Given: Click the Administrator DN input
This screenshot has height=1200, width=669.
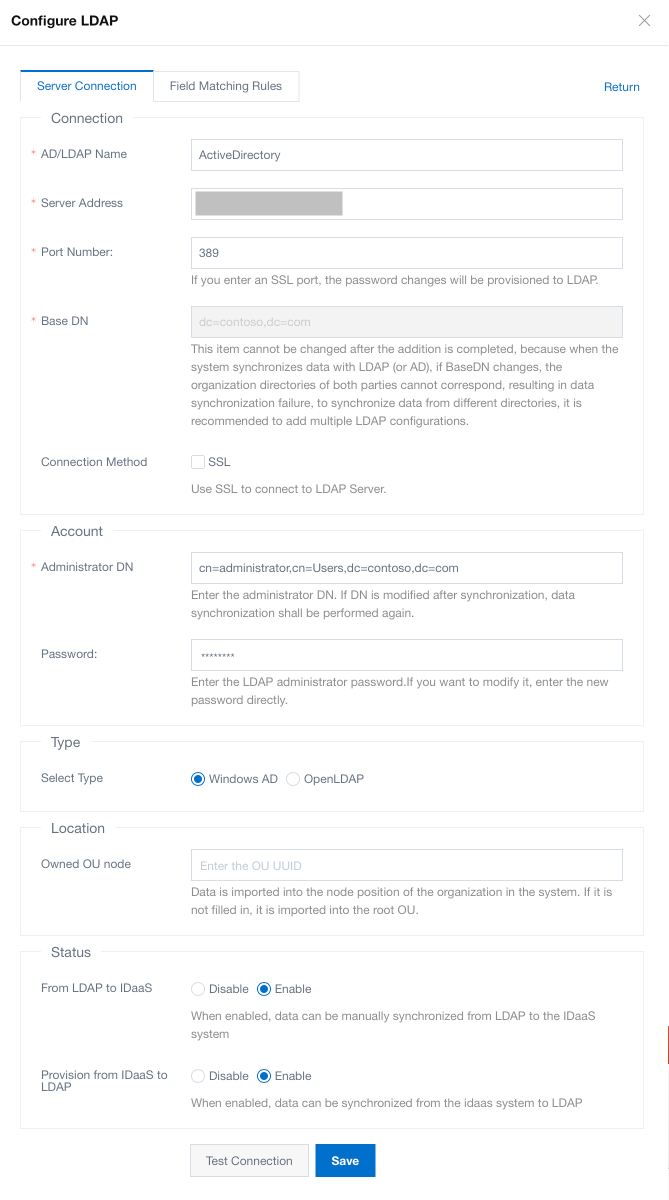Looking at the screenshot, I should coord(406,568).
